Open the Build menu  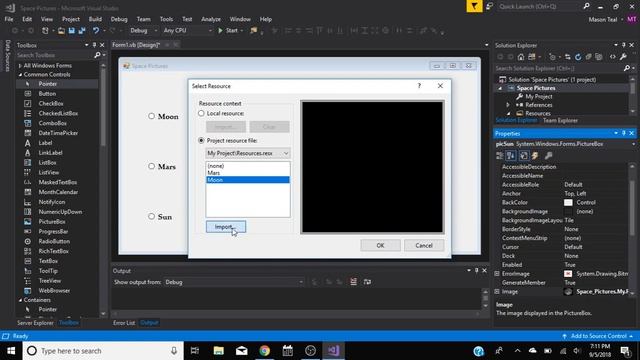tap(95, 19)
